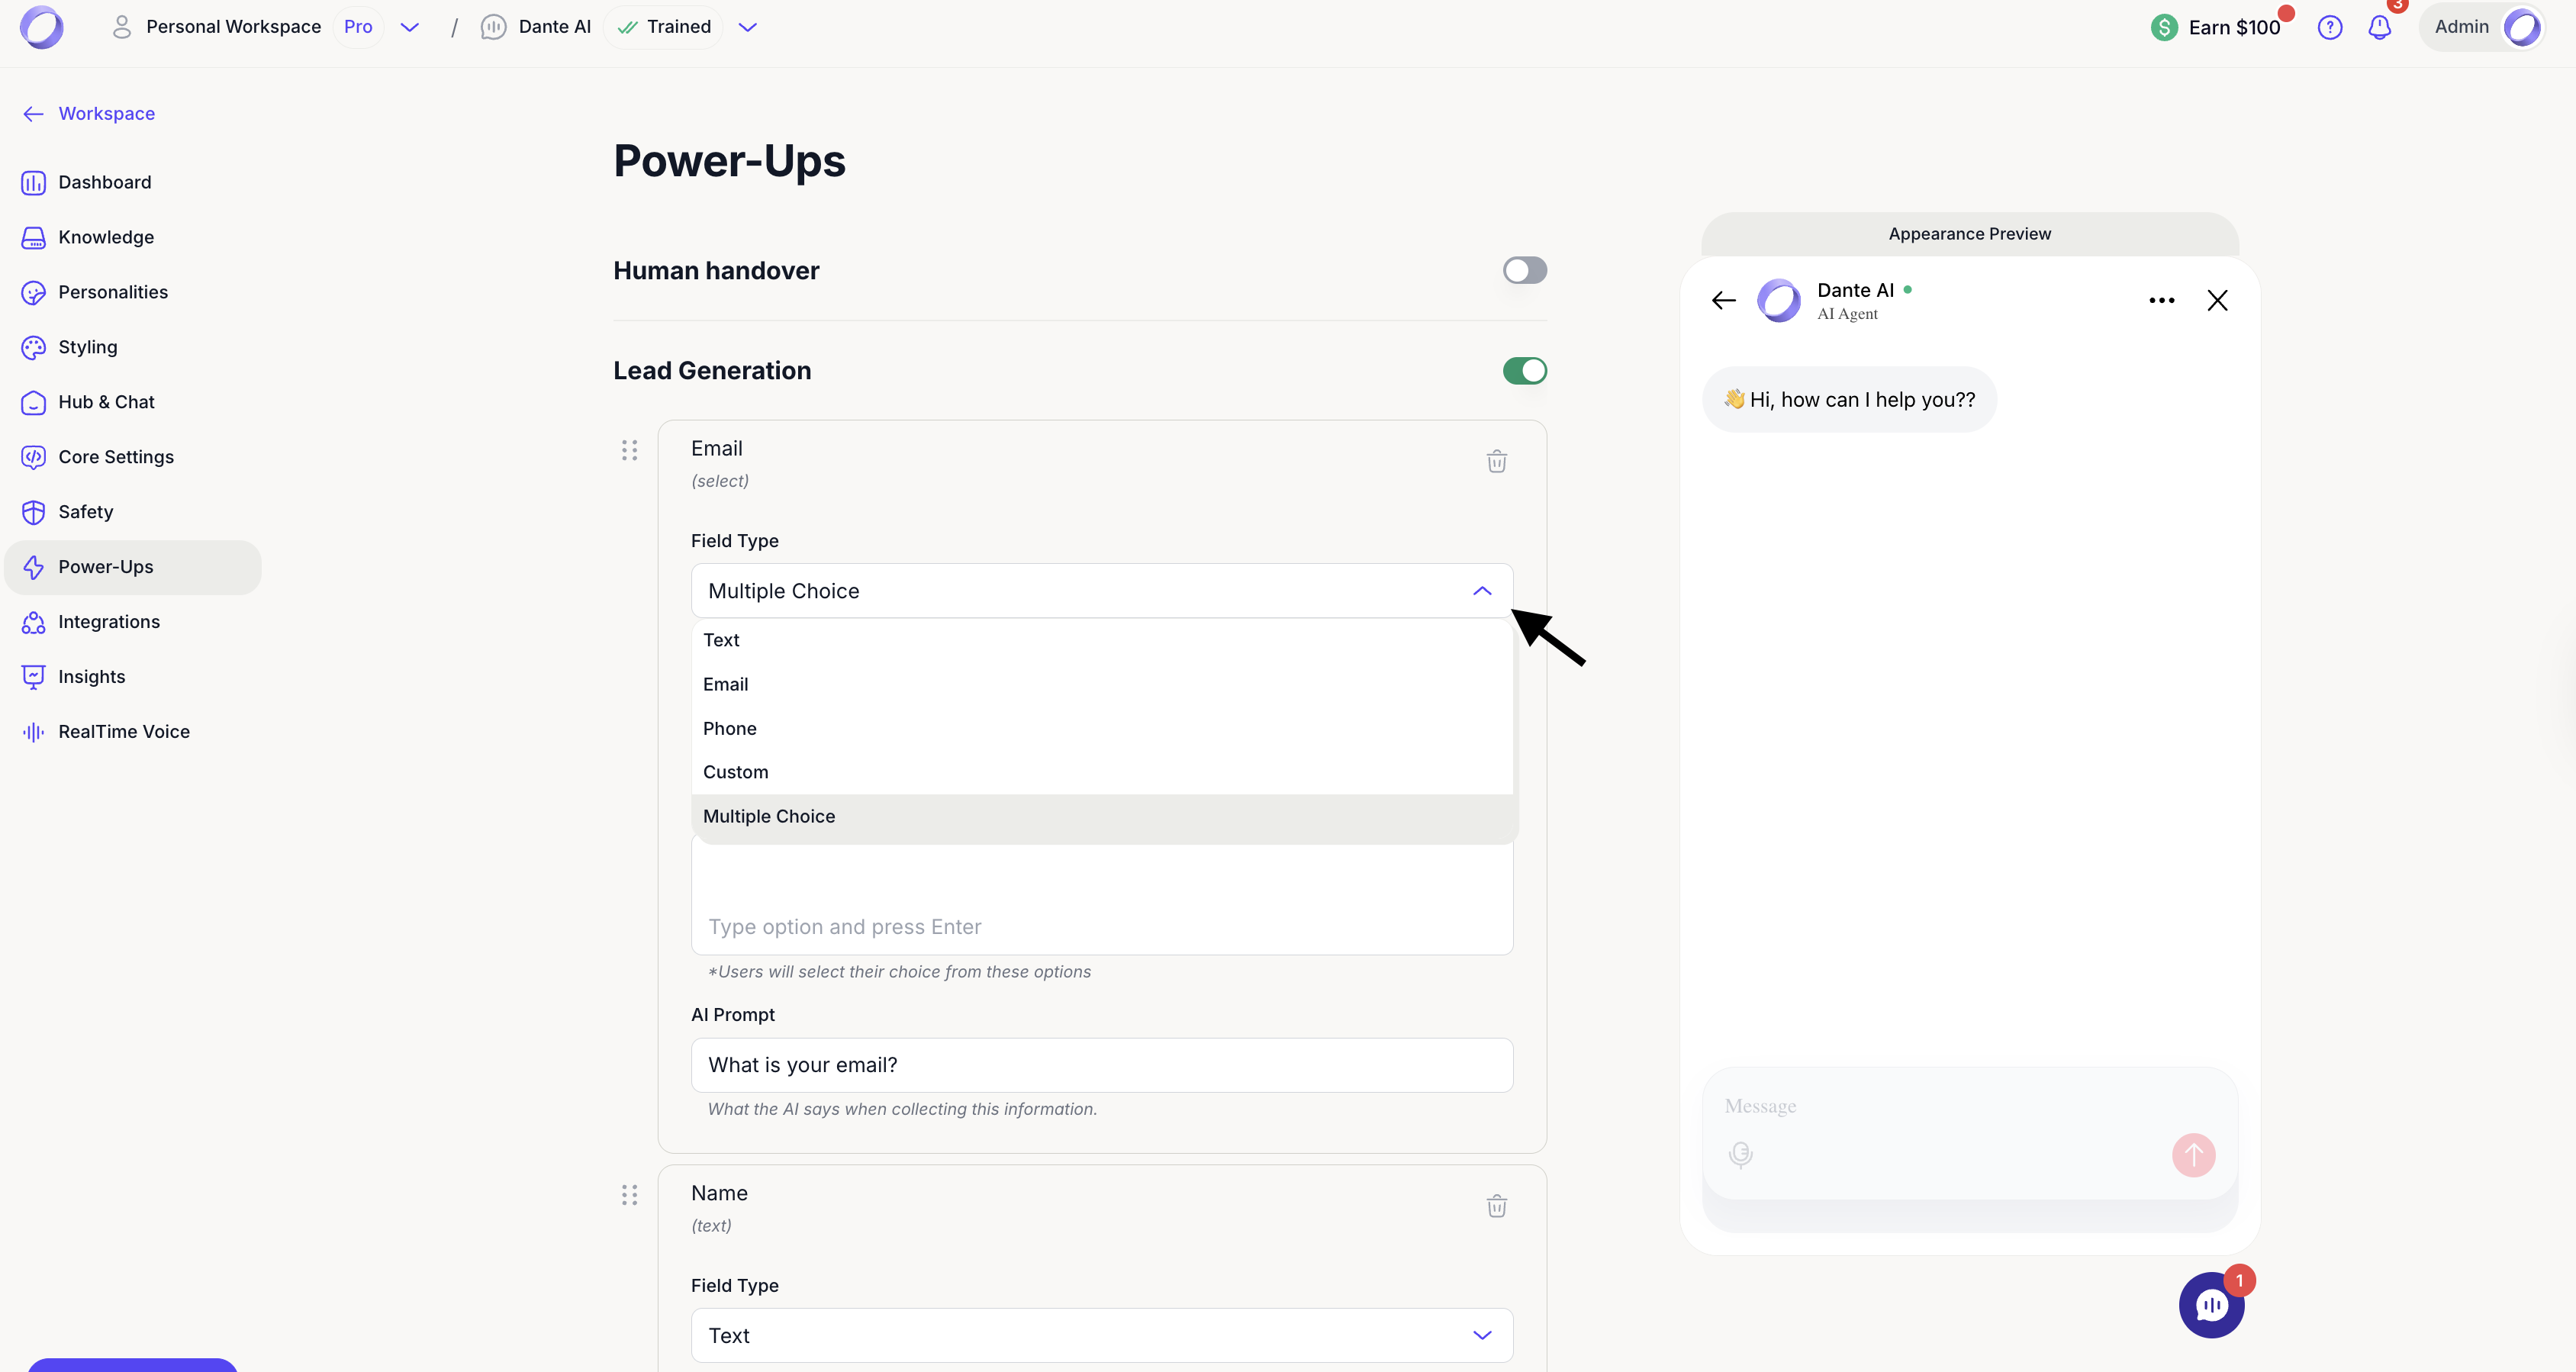Open the three-dot menu in chat preview

point(2161,300)
